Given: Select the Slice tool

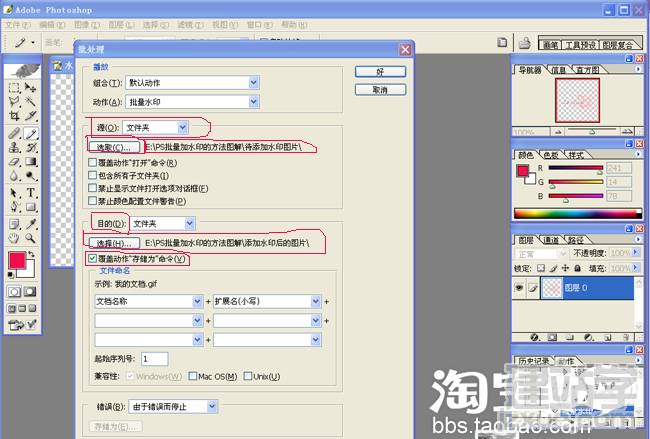Looking at the screenshot, I should click(30, 116).
